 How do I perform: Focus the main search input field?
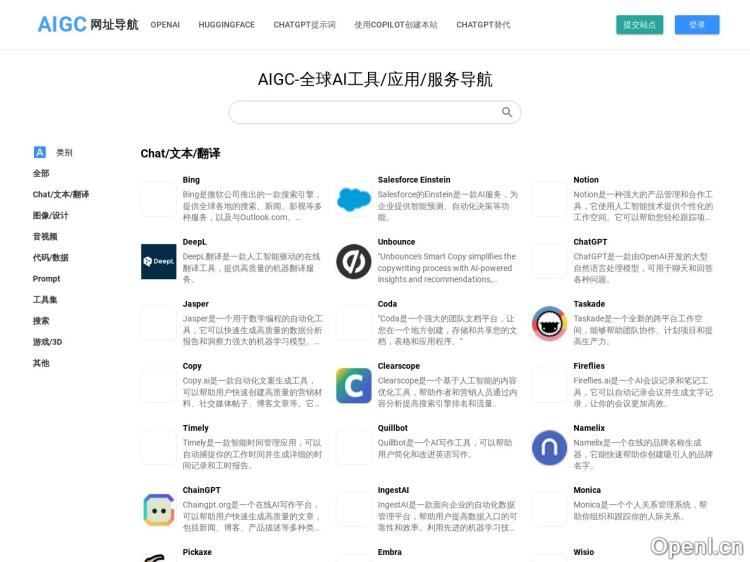[x=375, y=112]
